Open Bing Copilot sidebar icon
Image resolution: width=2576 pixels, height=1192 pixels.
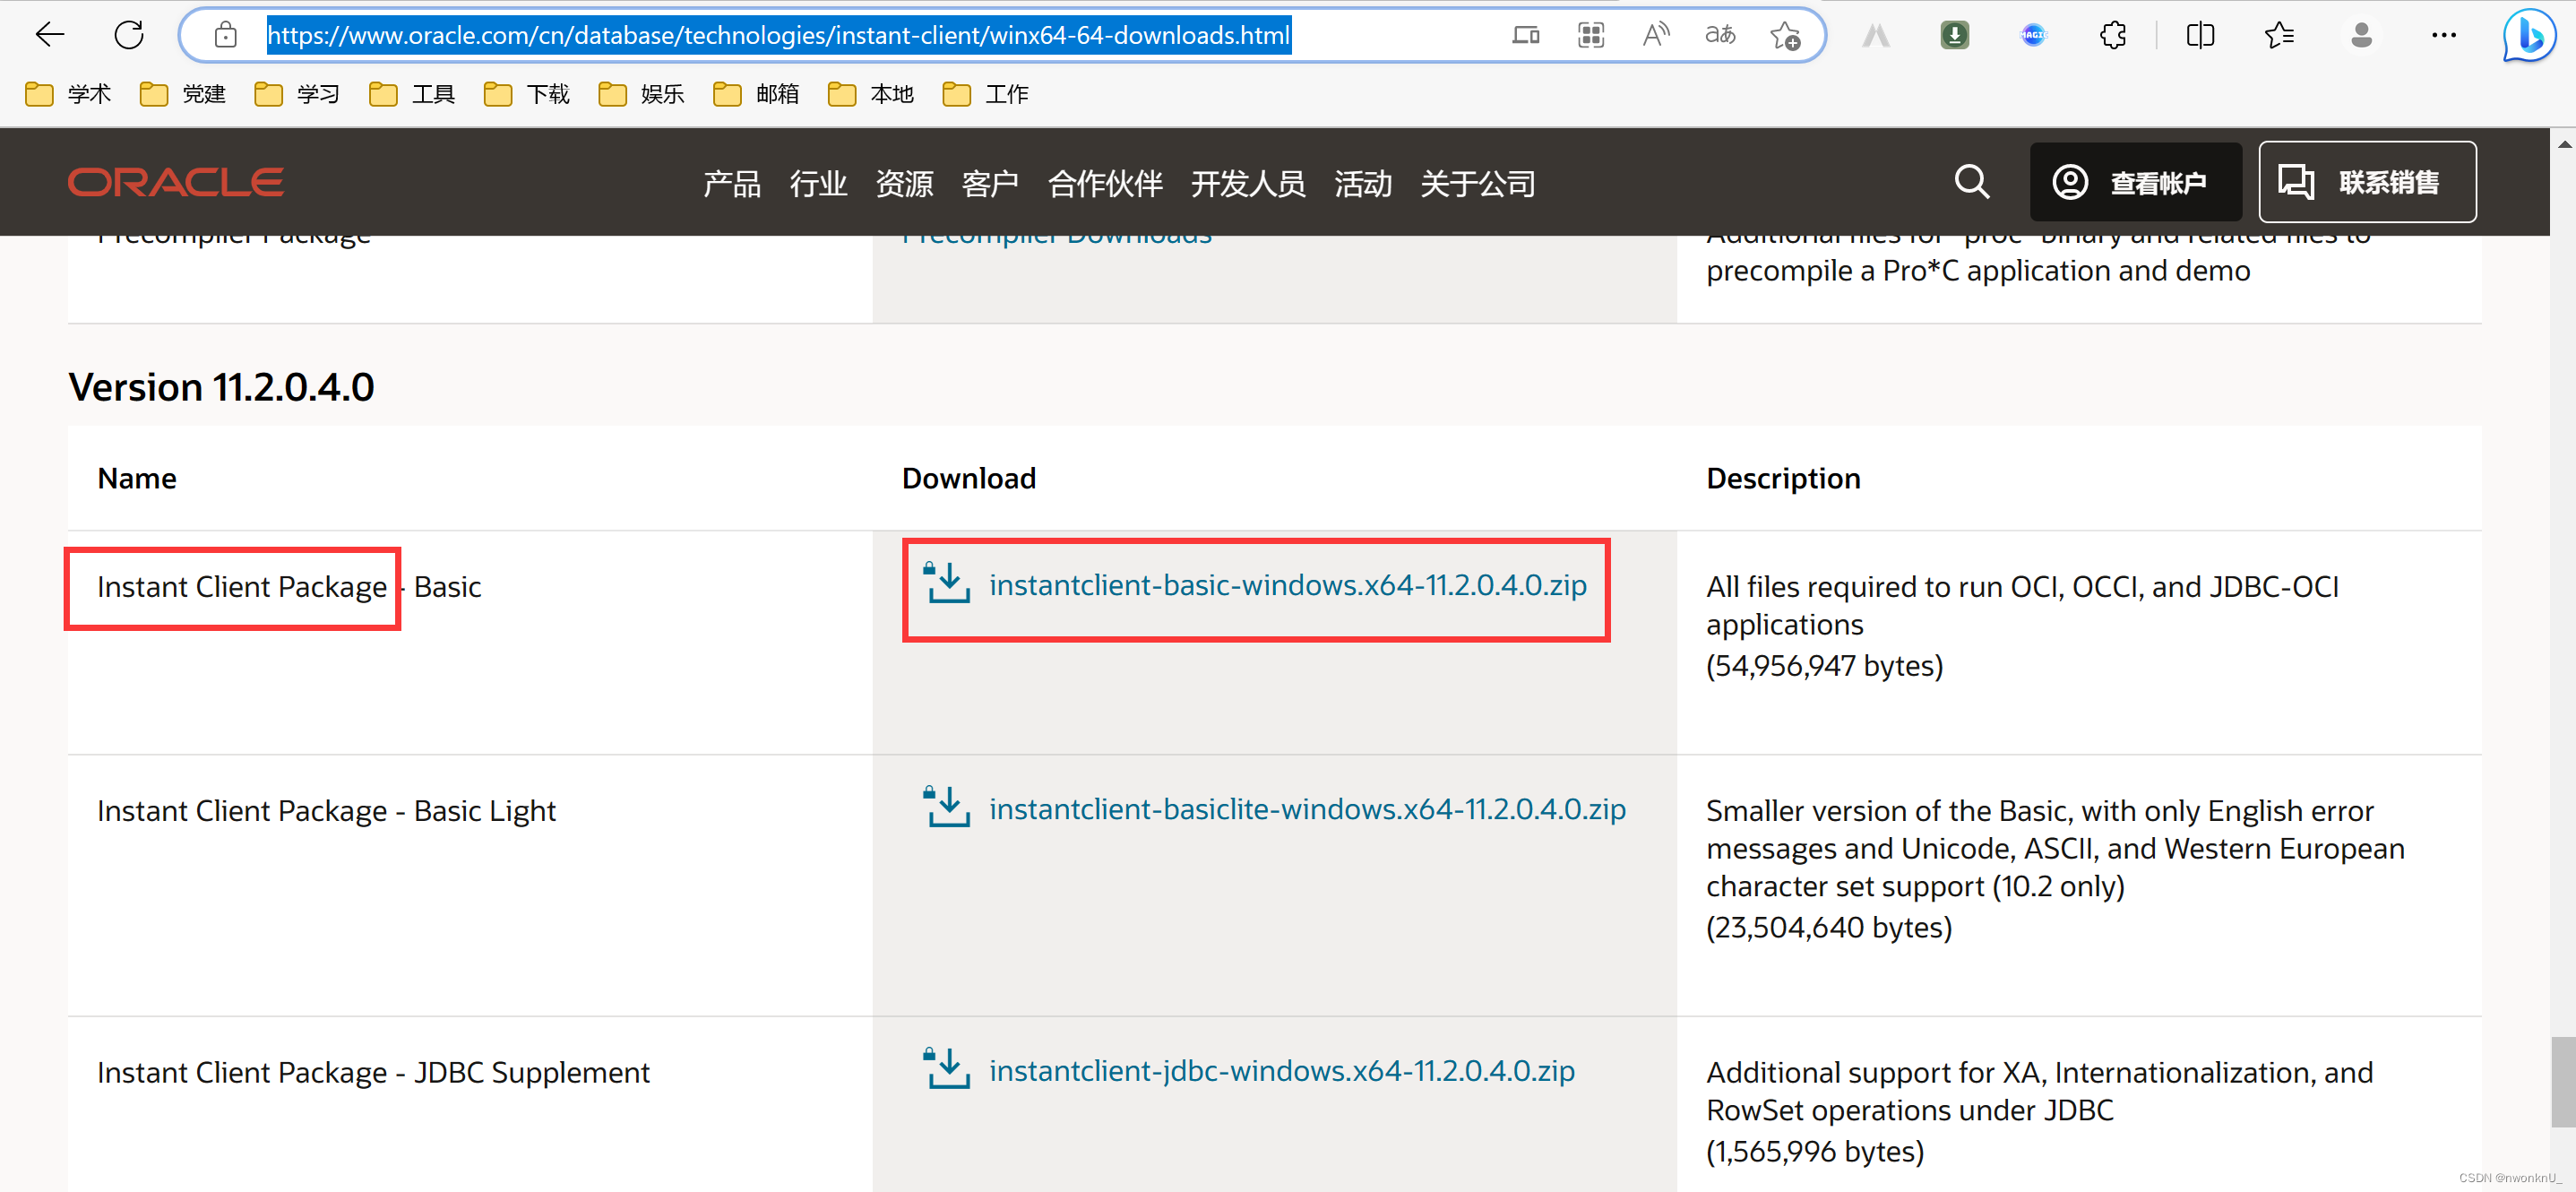2528,35
